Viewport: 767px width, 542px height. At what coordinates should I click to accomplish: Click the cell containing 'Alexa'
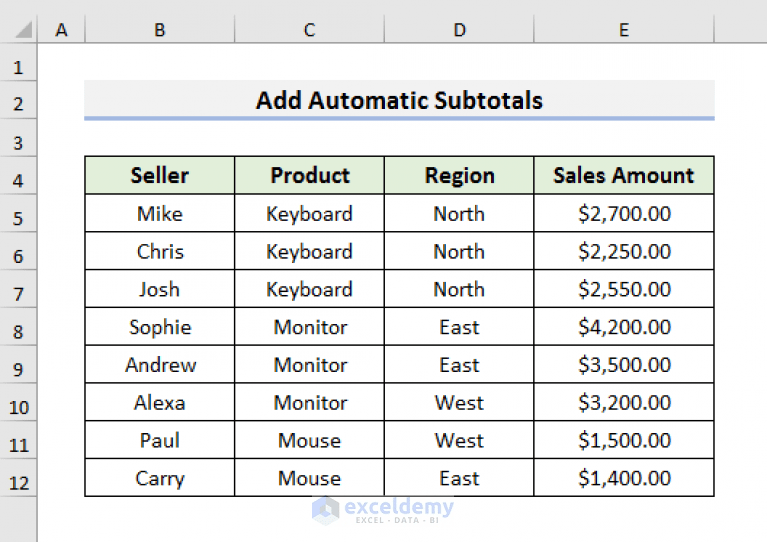[x=160, y=402]
